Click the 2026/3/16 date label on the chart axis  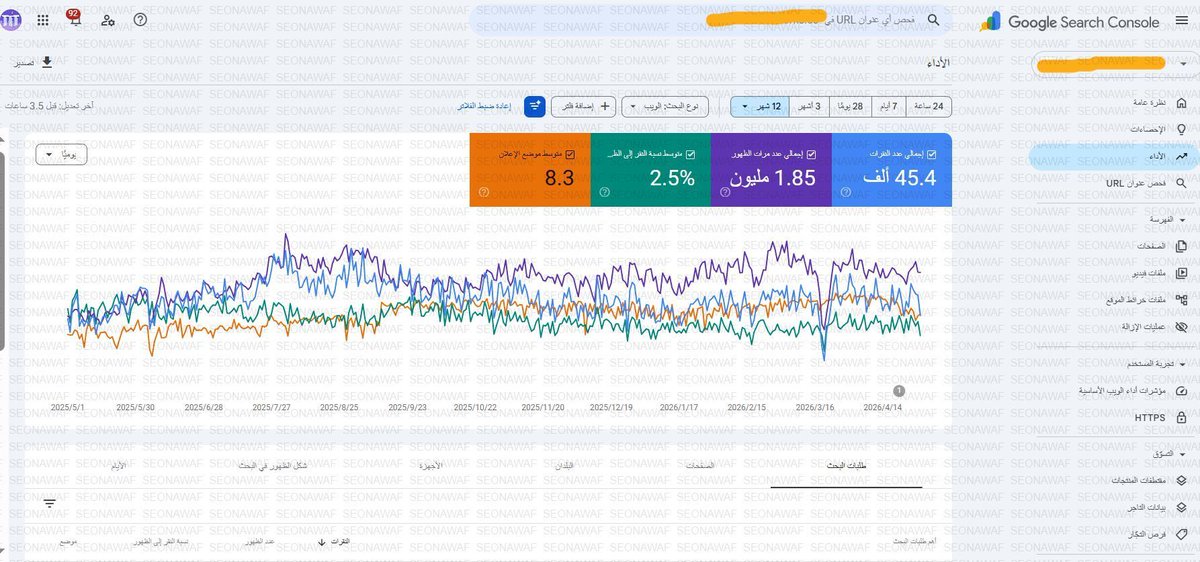813,407
